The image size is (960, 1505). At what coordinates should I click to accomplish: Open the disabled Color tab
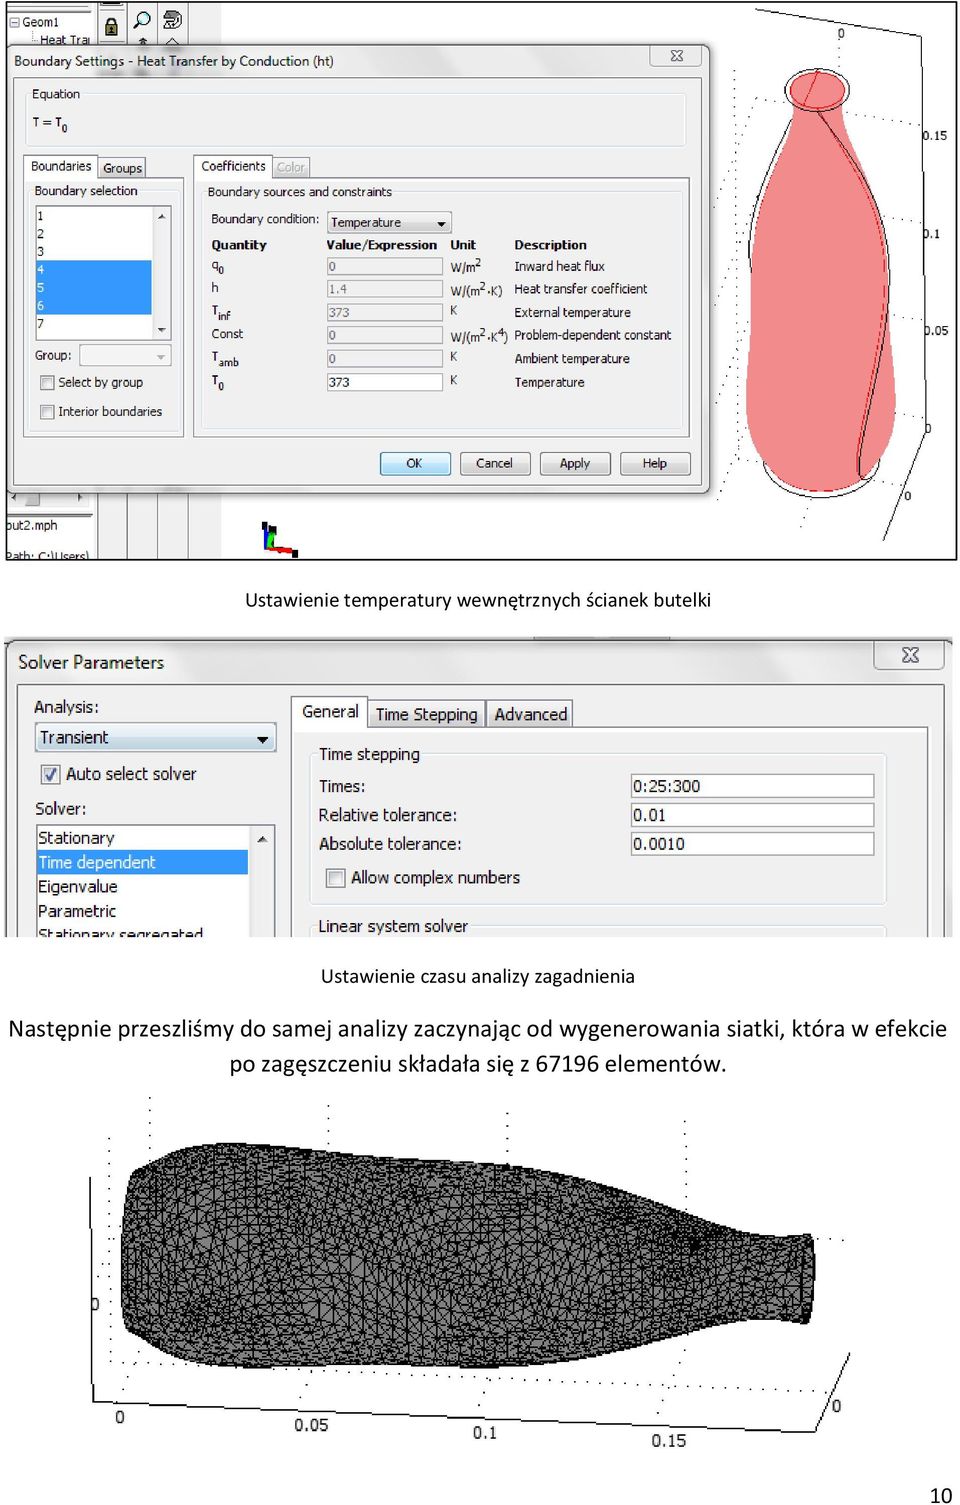tap(290, 167)
